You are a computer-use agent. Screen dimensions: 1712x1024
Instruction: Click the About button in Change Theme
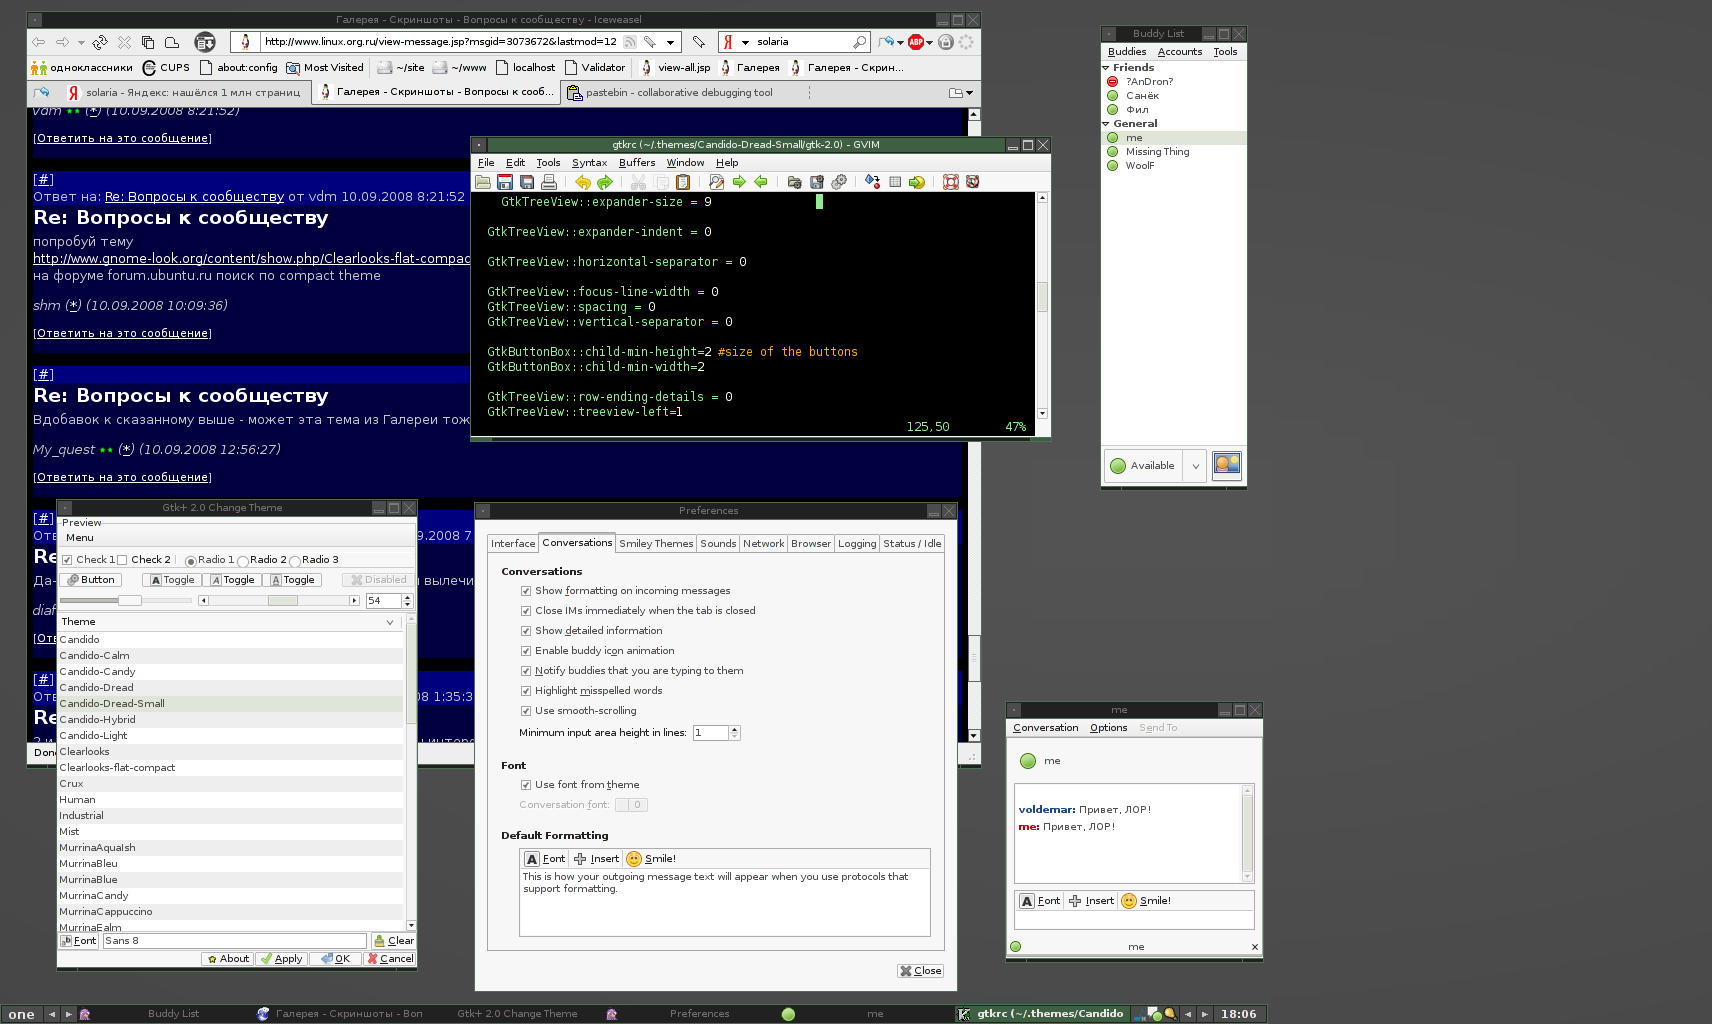click(227, 959)
